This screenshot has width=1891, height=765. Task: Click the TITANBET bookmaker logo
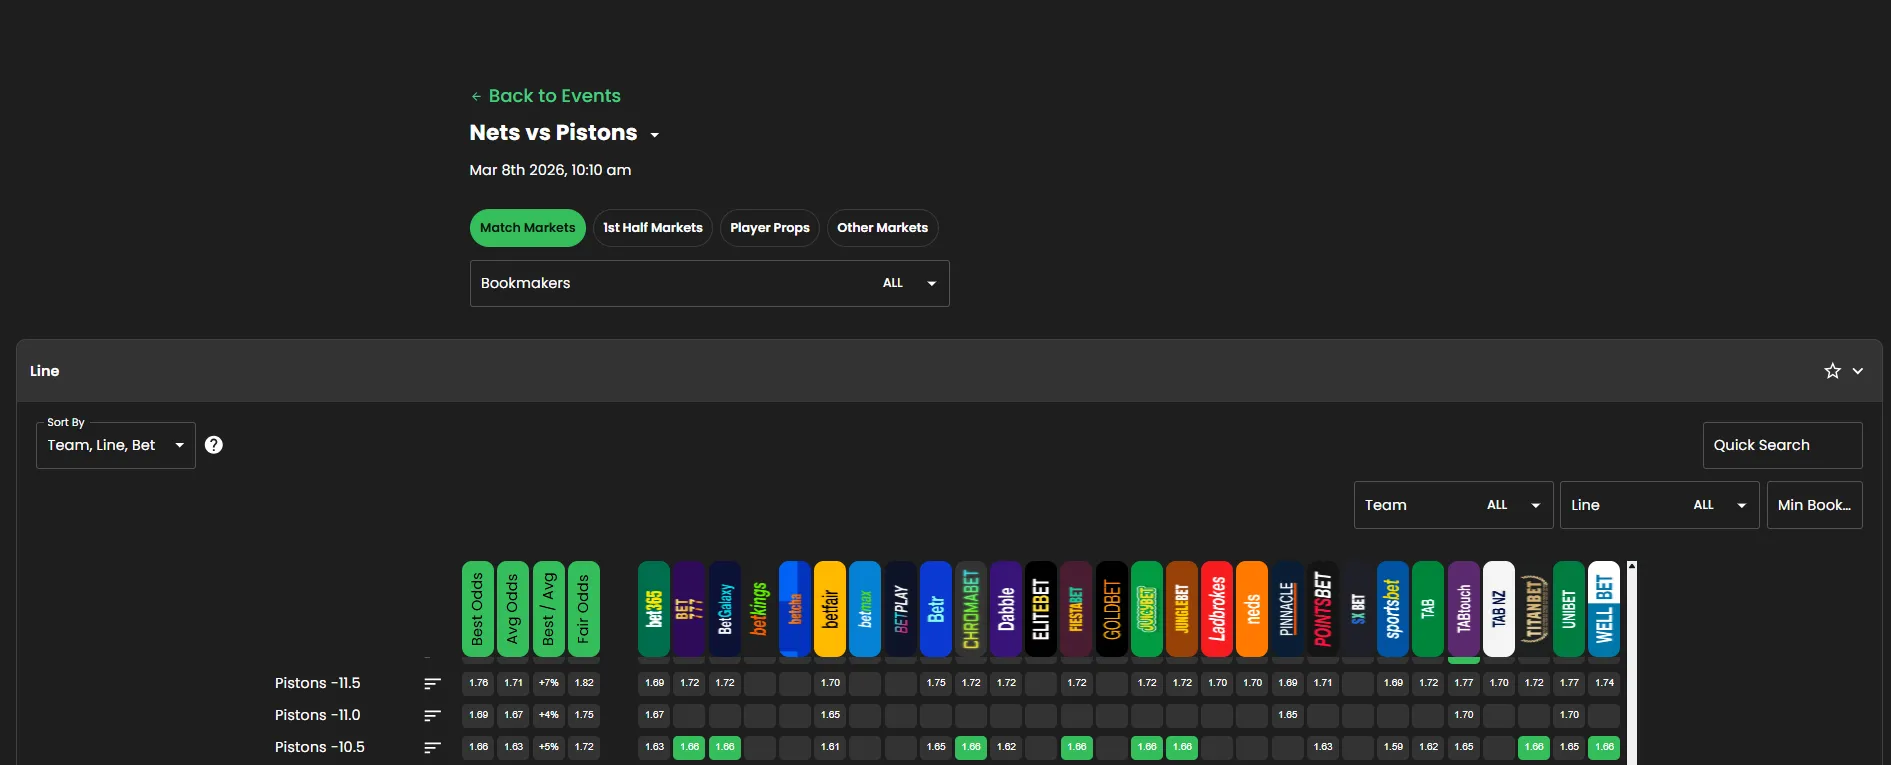[1534, 609]
